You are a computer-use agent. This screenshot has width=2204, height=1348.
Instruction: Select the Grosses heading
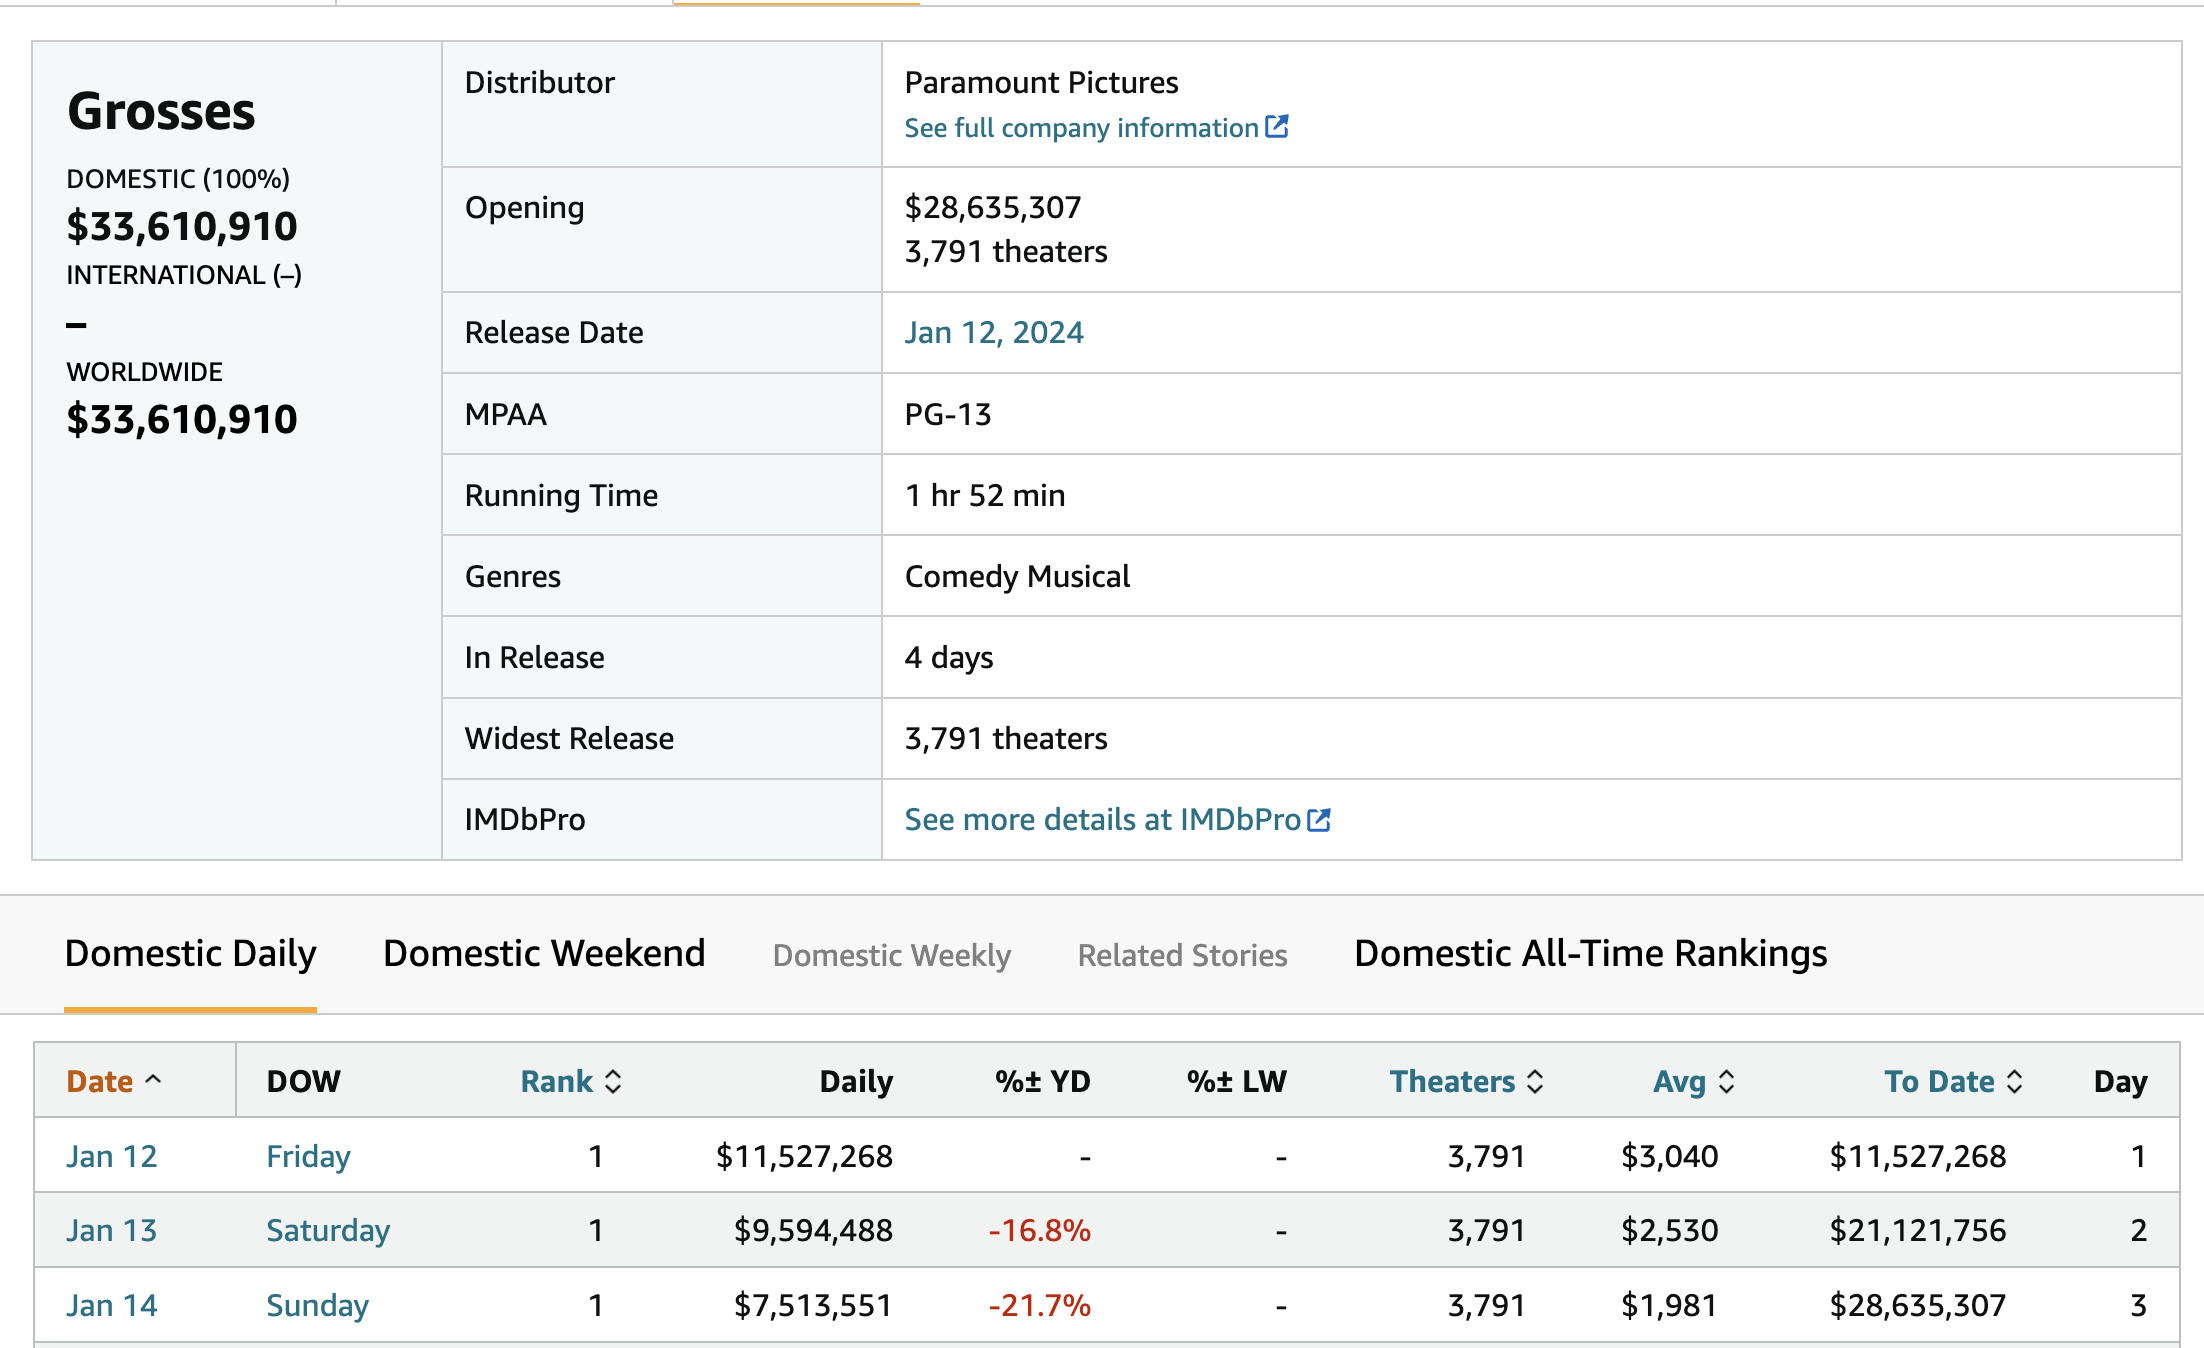pos(161,111)
